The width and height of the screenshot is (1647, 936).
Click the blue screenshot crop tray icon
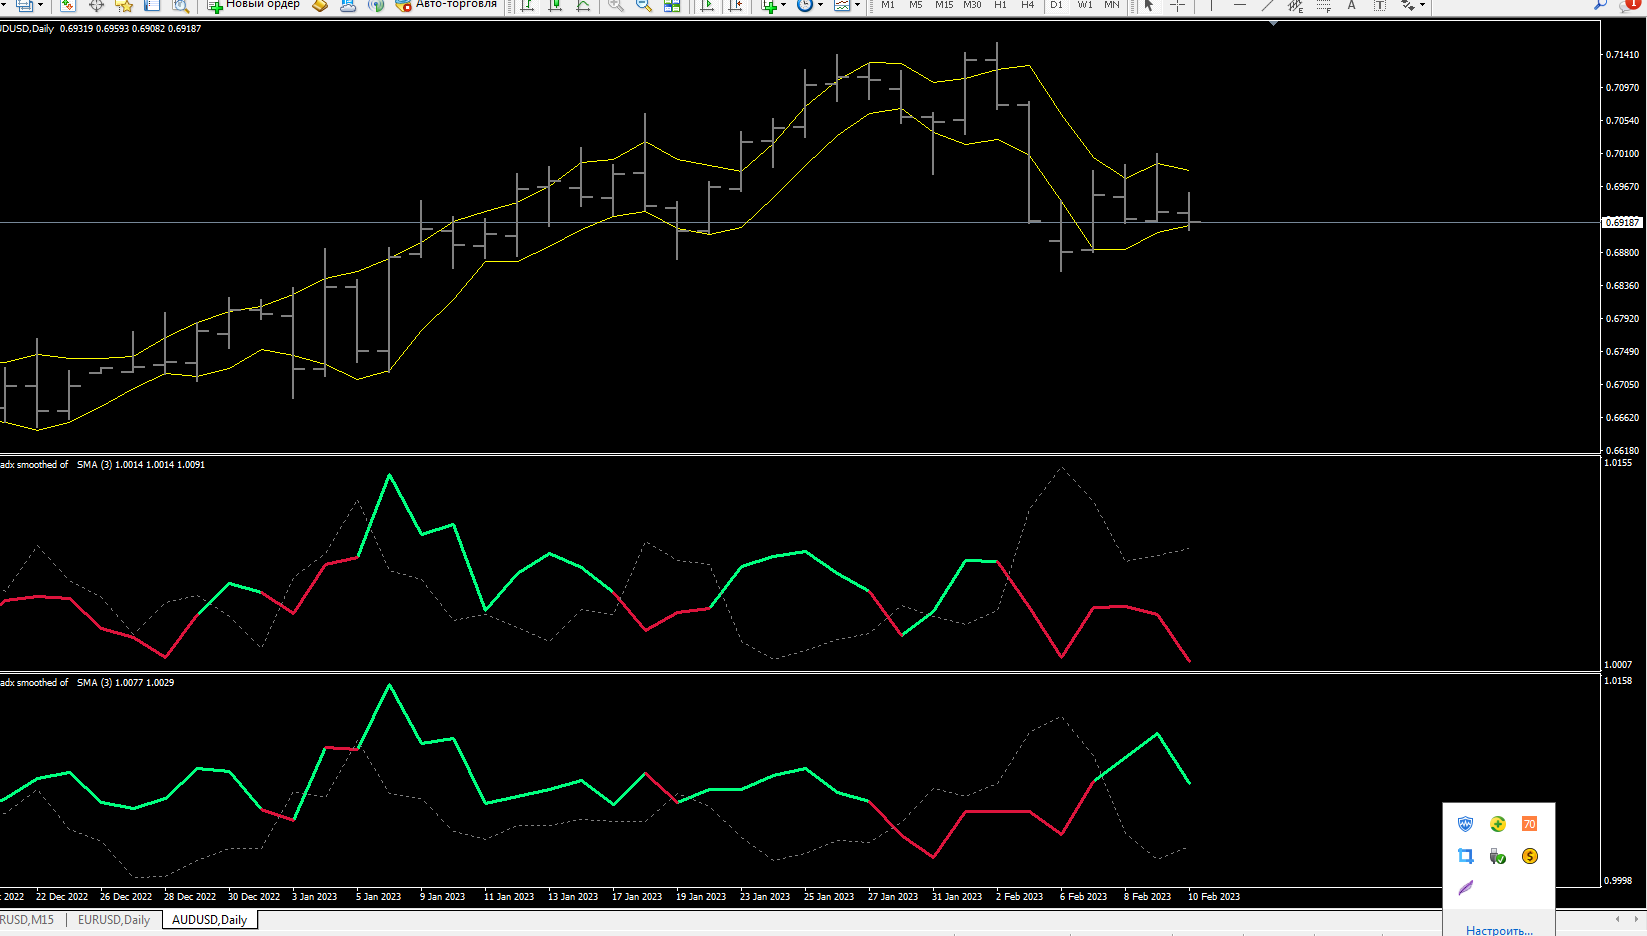click(1465, 856)
